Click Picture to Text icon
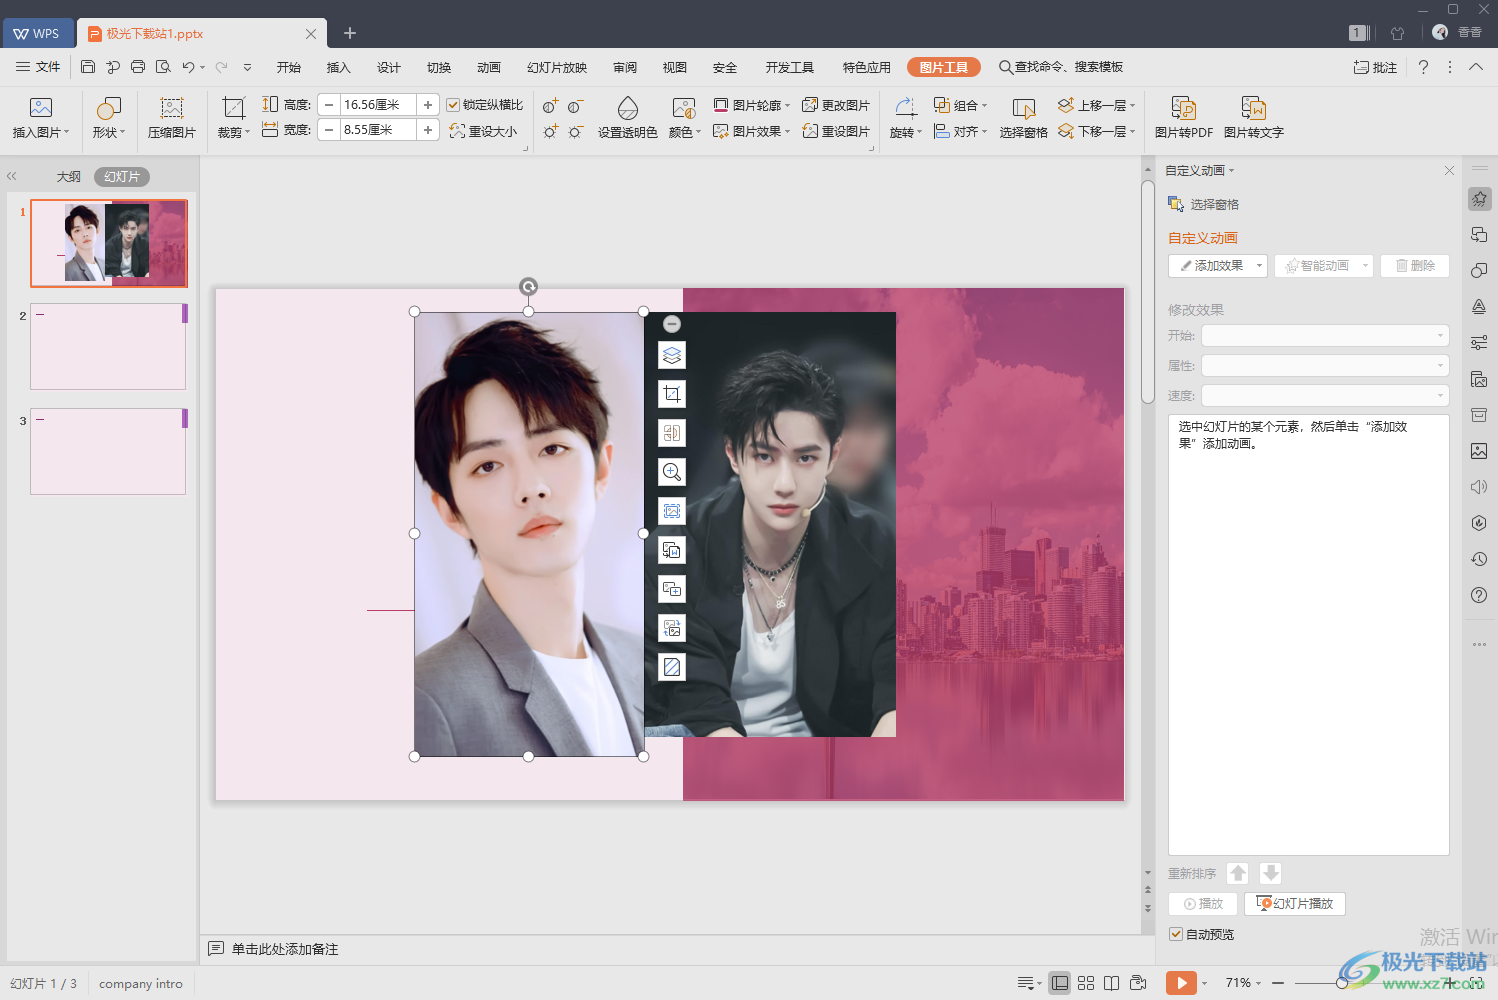 pyautogui.click(x=1254, y=108)
